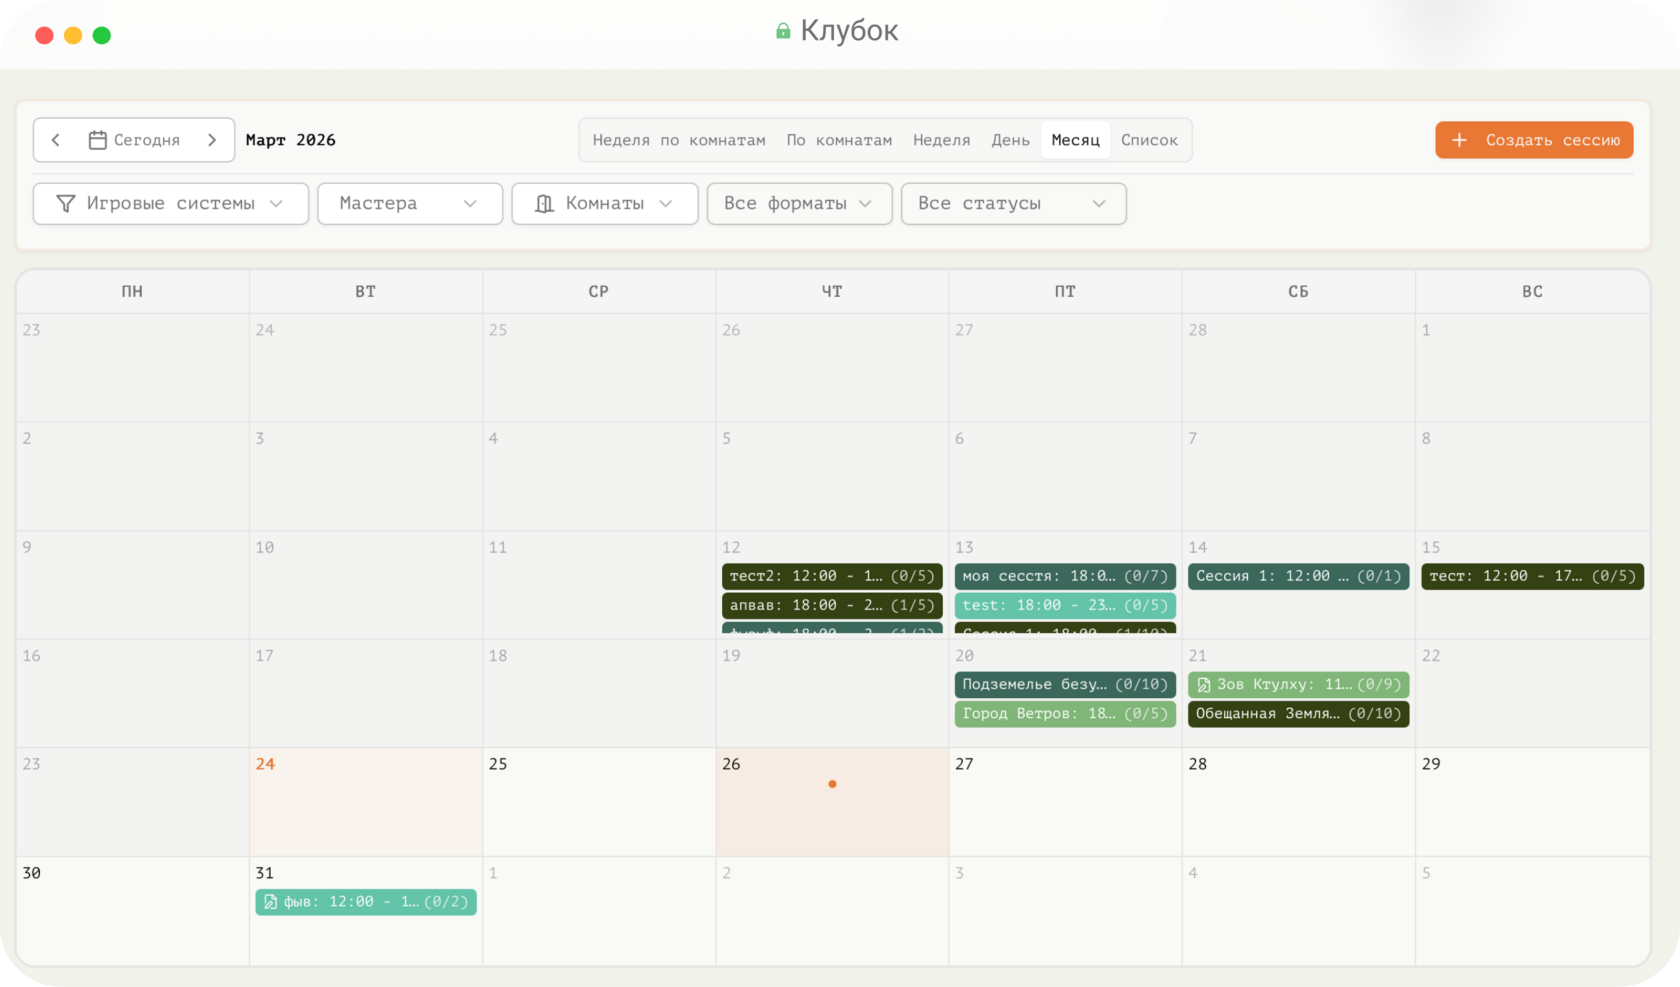Switch to Неделя по комнатам view

[x=679, y=140]
